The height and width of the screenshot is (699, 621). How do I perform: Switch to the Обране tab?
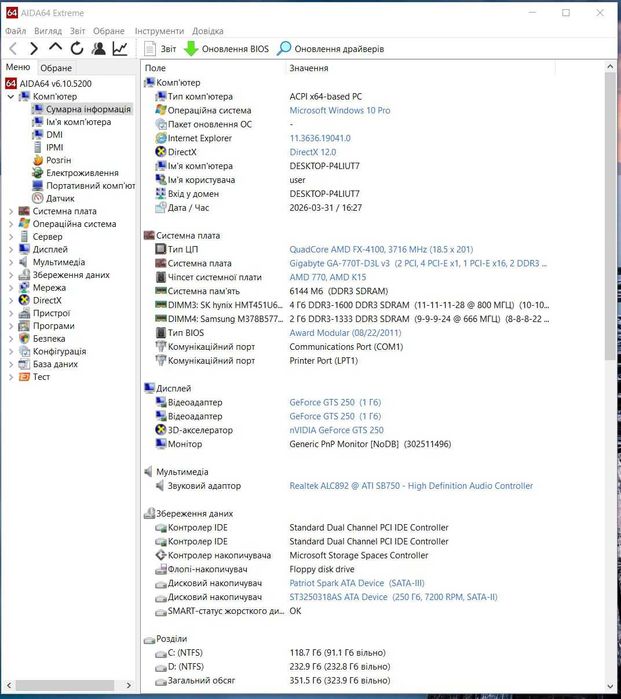[56, 68]
